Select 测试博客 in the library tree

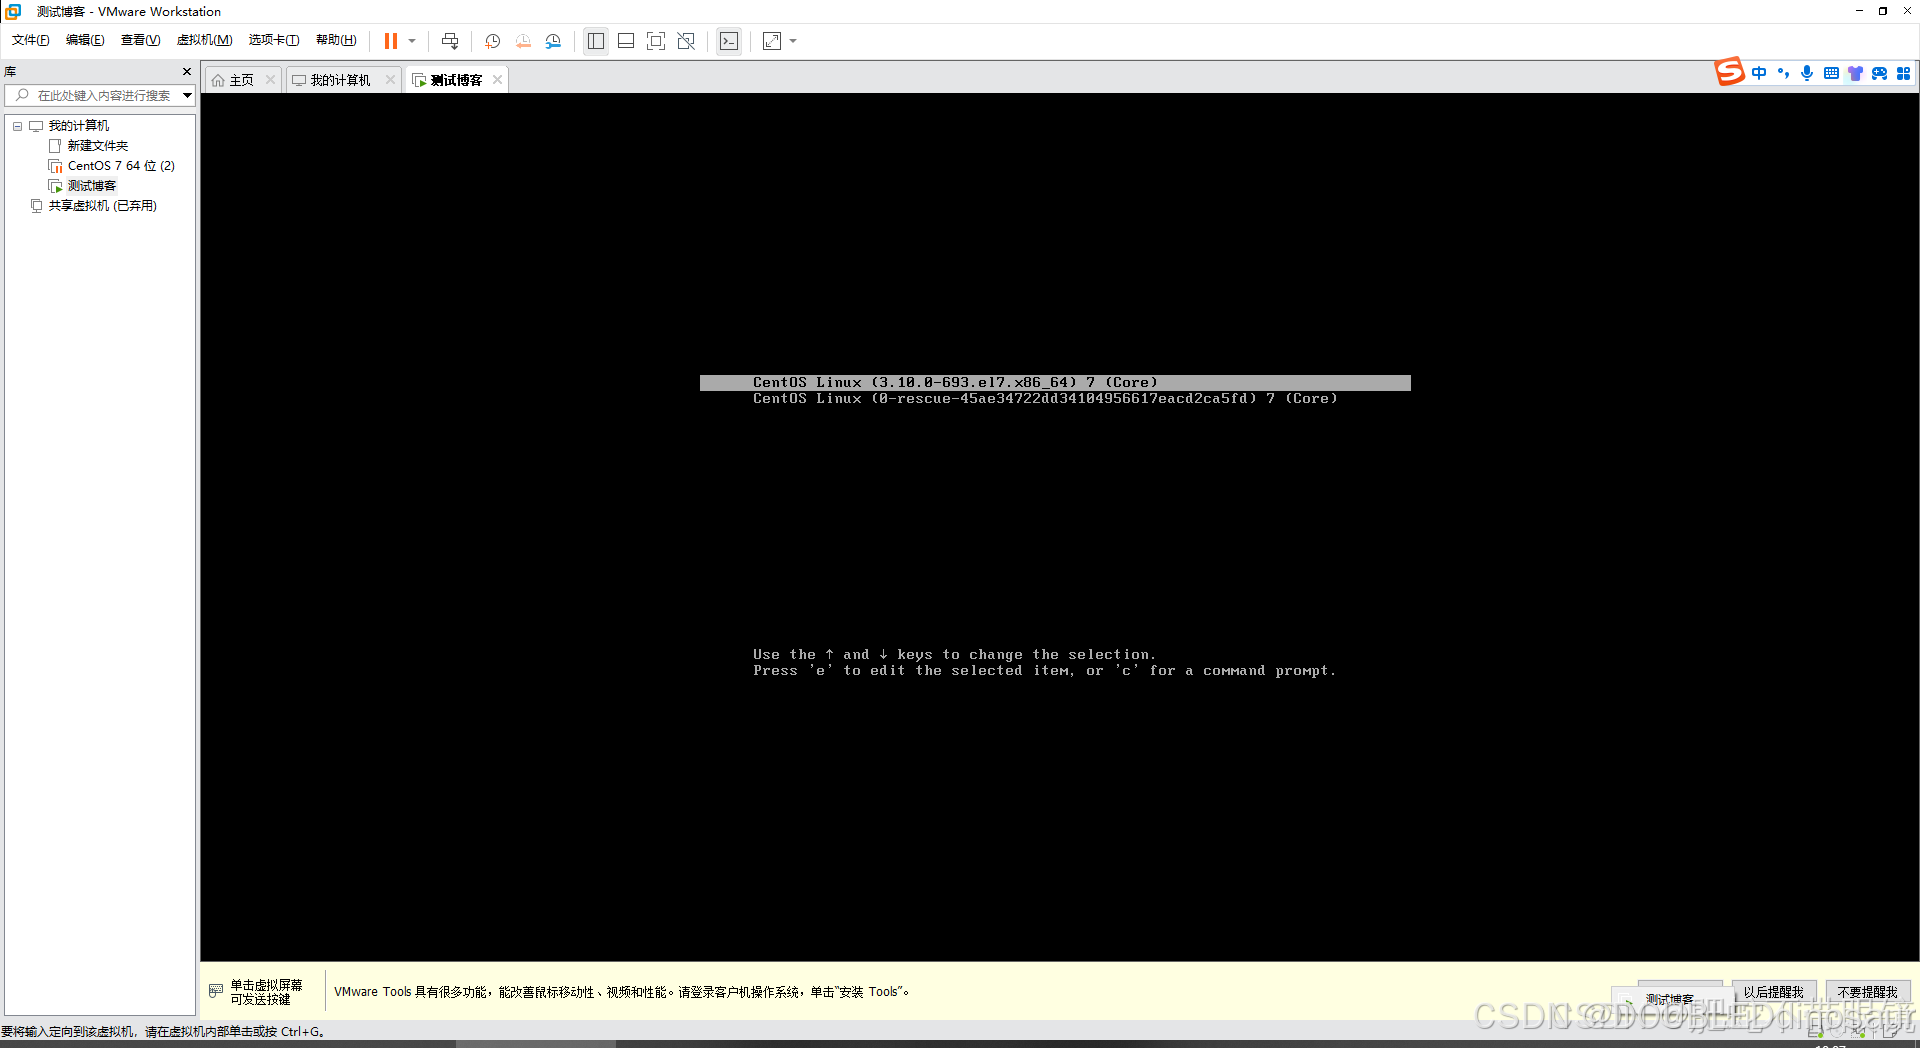(91, 186)
